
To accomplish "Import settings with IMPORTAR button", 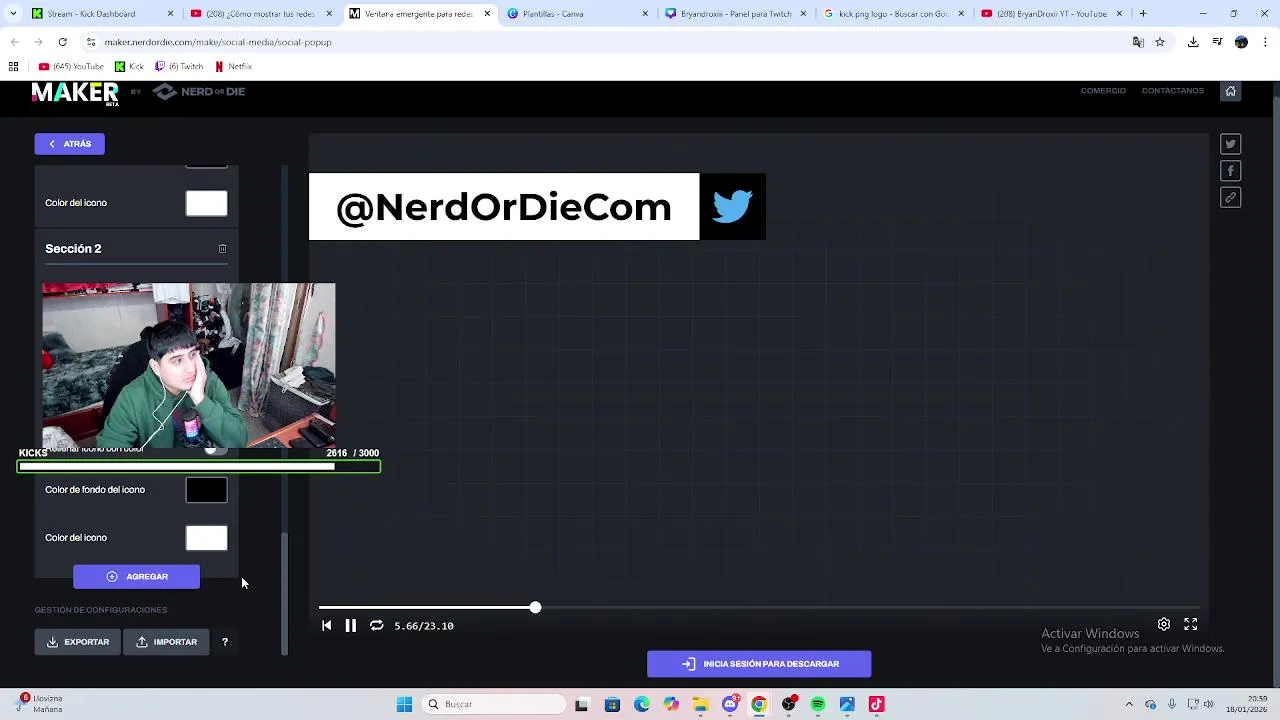I will (x=166, y=642).
